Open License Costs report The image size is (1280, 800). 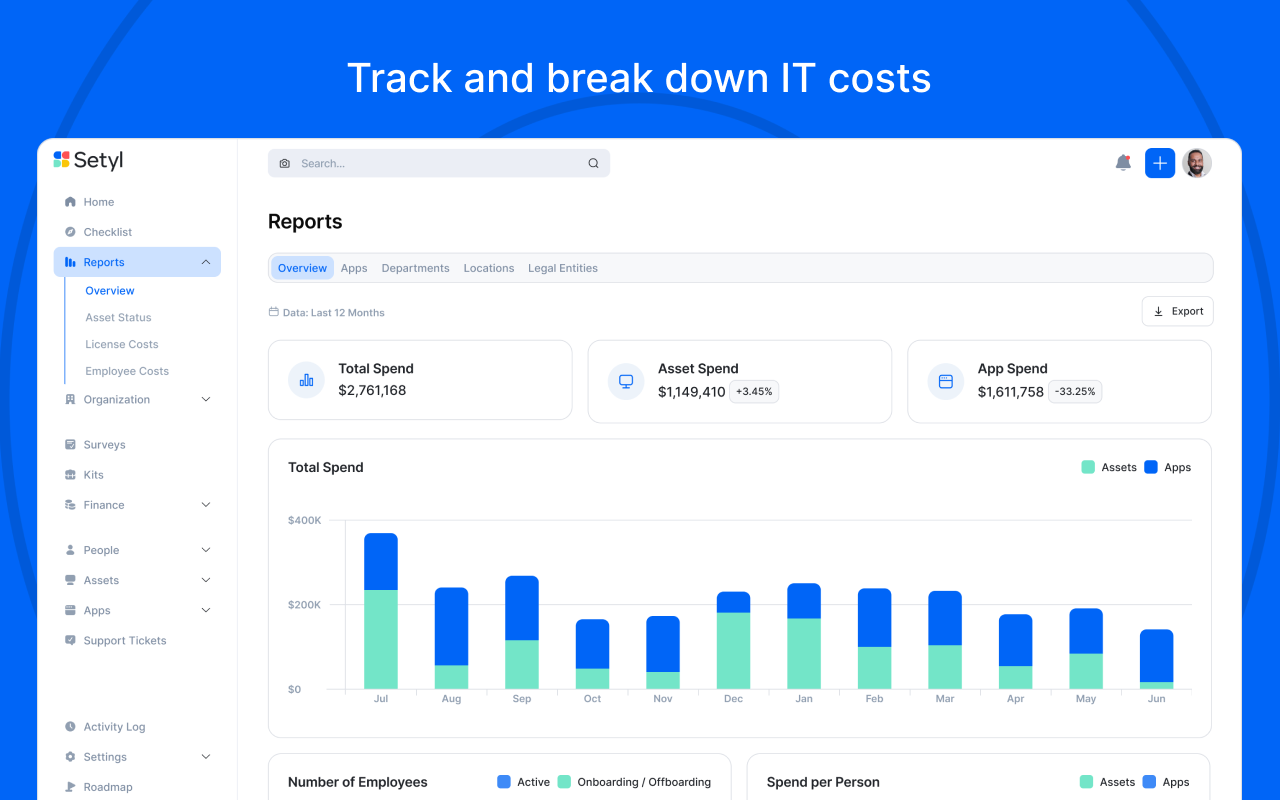pos(122,344)
